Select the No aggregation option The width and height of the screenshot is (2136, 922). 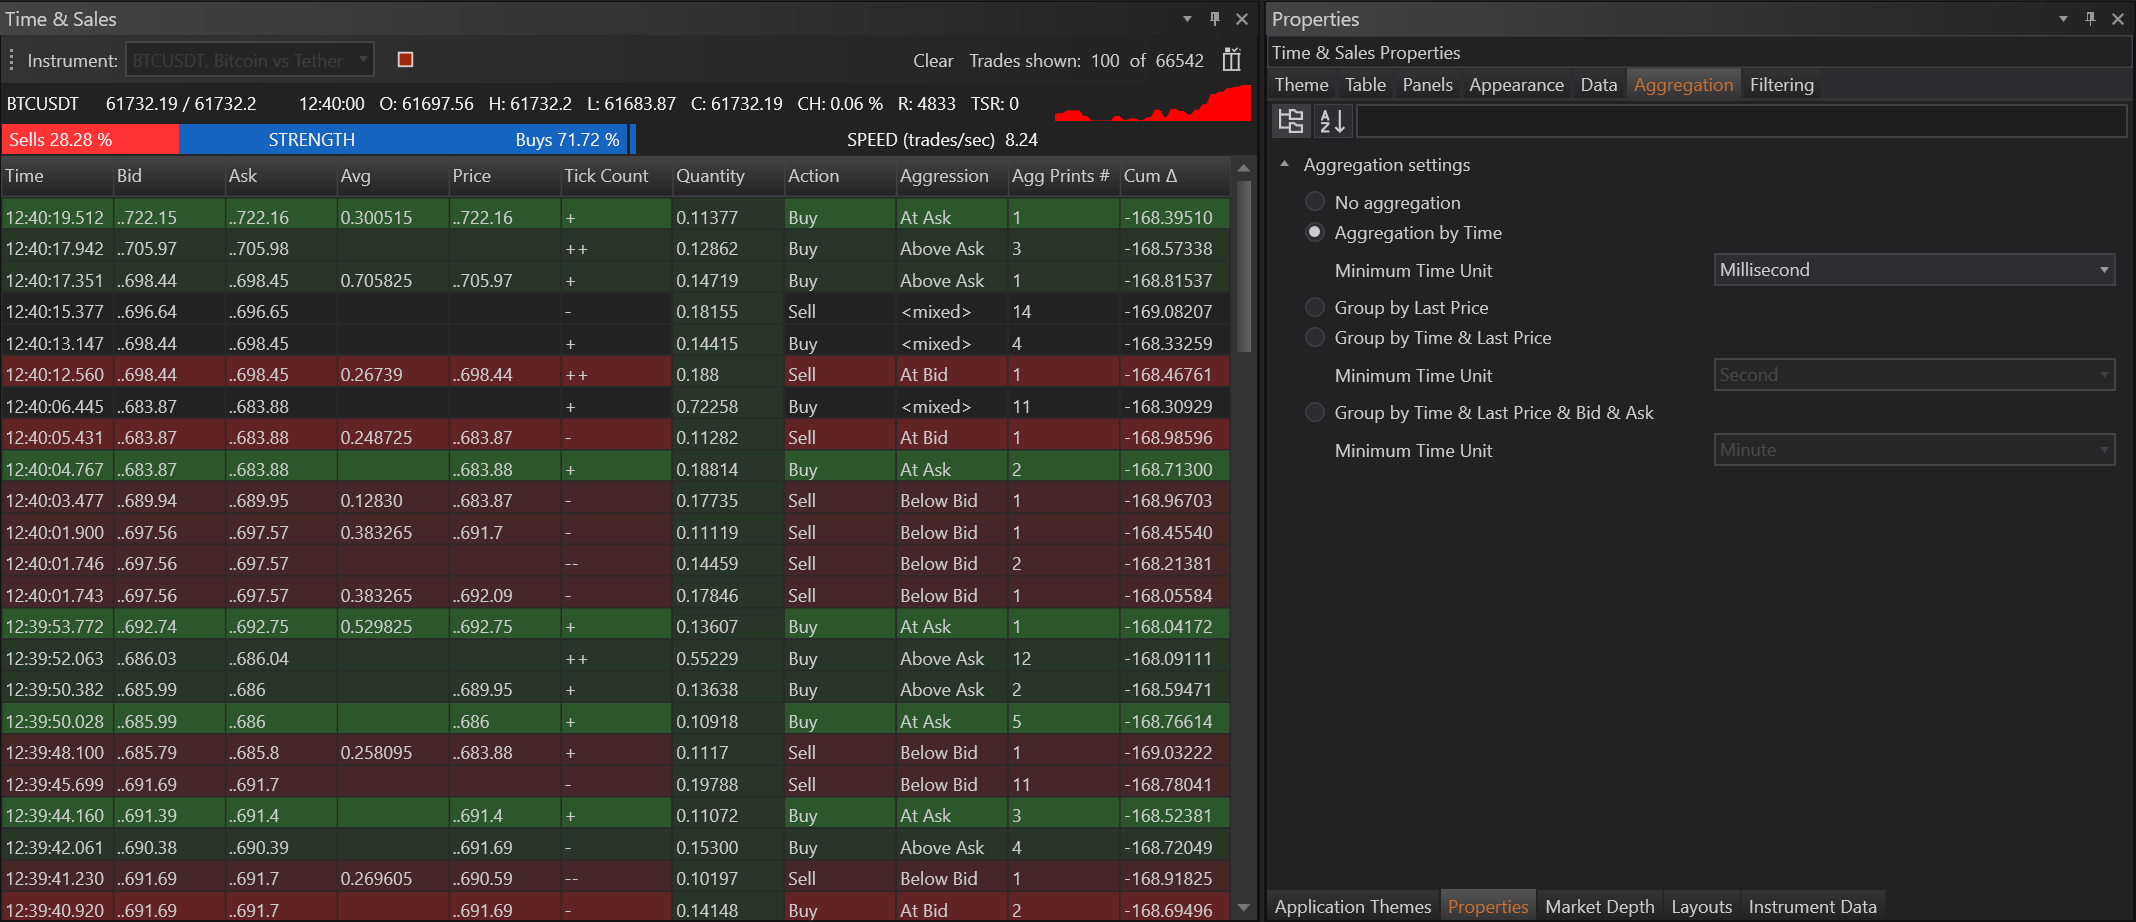[x=1315, y=202]
